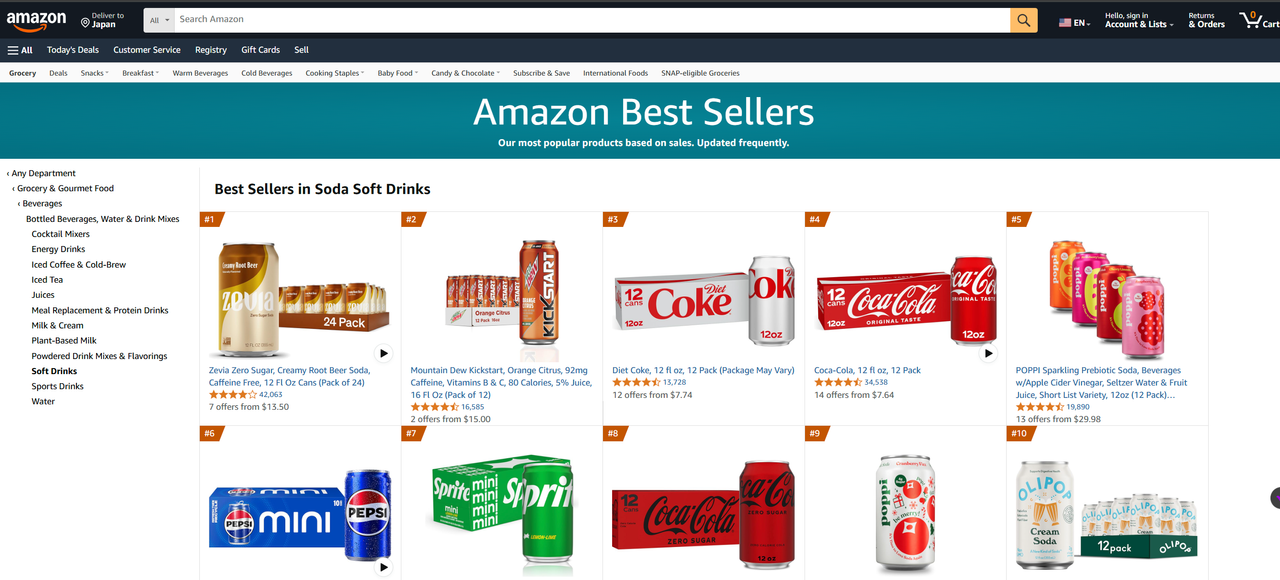Go to Energy Drinks category

[x=58, y=249]
